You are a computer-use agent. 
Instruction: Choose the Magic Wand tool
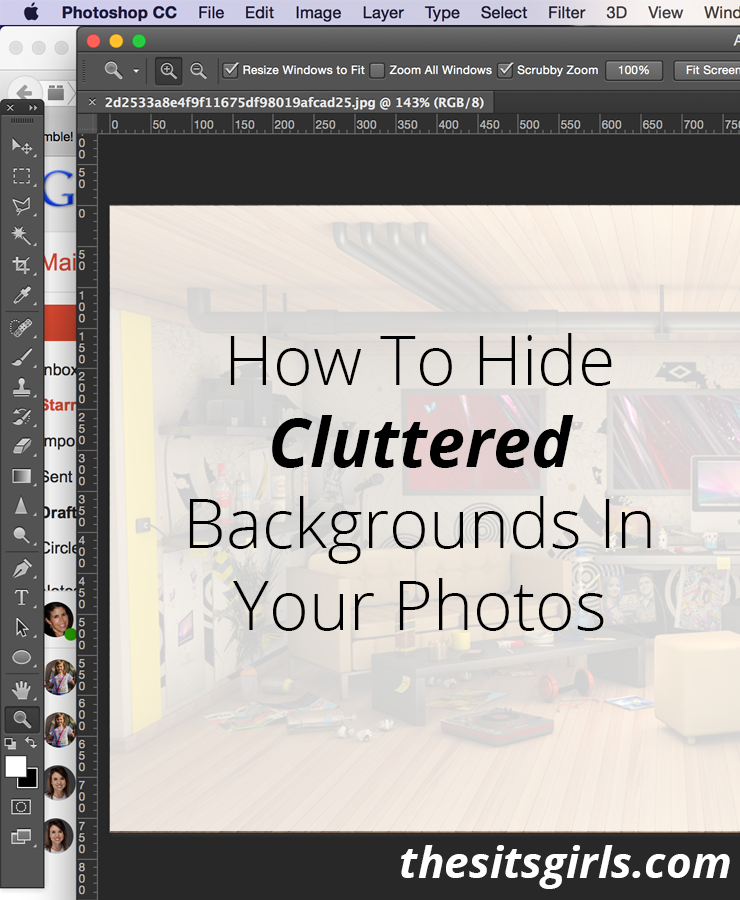pos(22,235)
